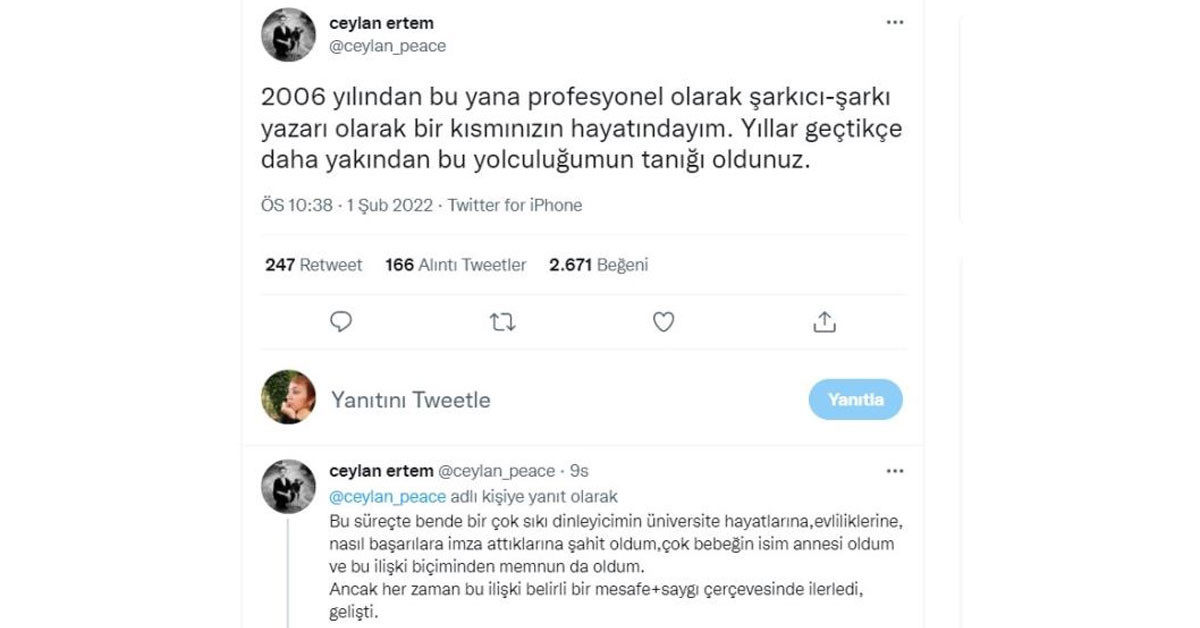Open the main tweet's three-dot menu
The height and width of the screenshot is (628, 1200).
coord(894,23)
